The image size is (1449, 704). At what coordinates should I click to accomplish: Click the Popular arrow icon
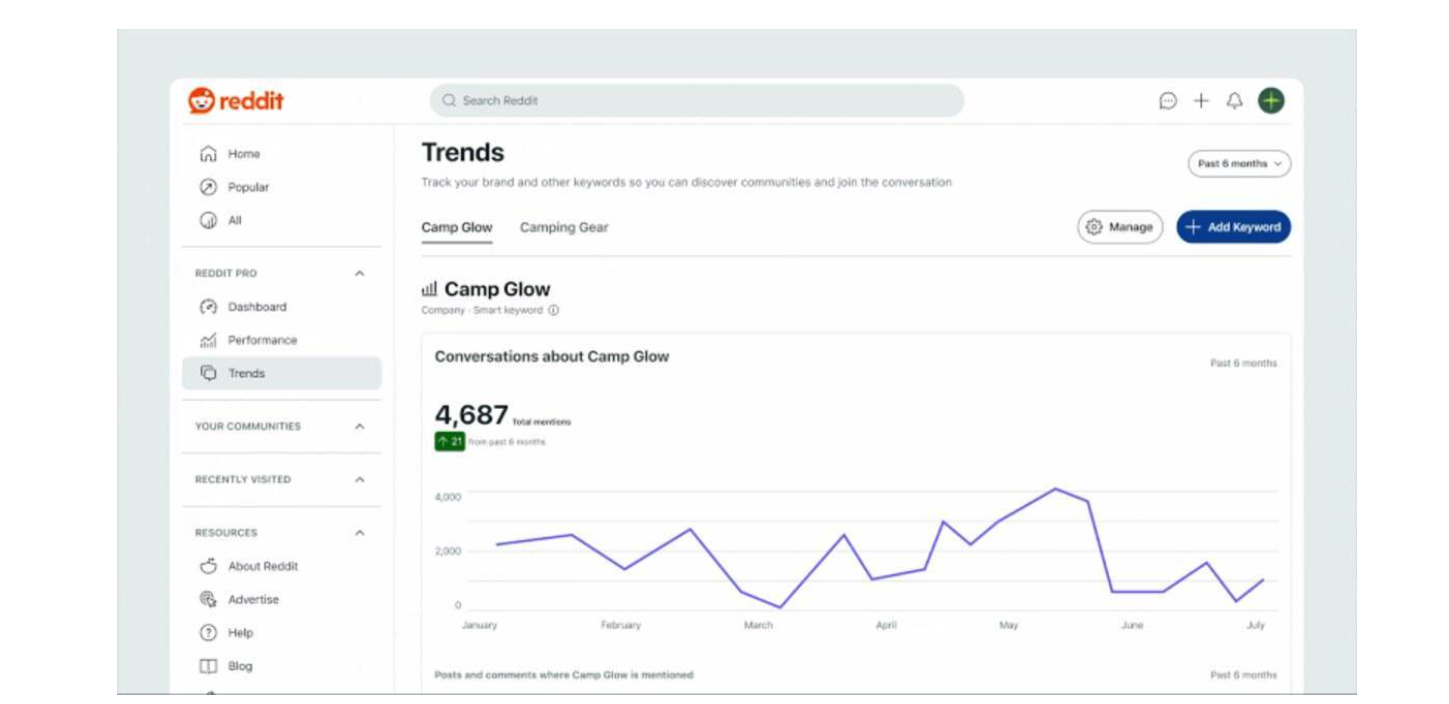point(208,187)
